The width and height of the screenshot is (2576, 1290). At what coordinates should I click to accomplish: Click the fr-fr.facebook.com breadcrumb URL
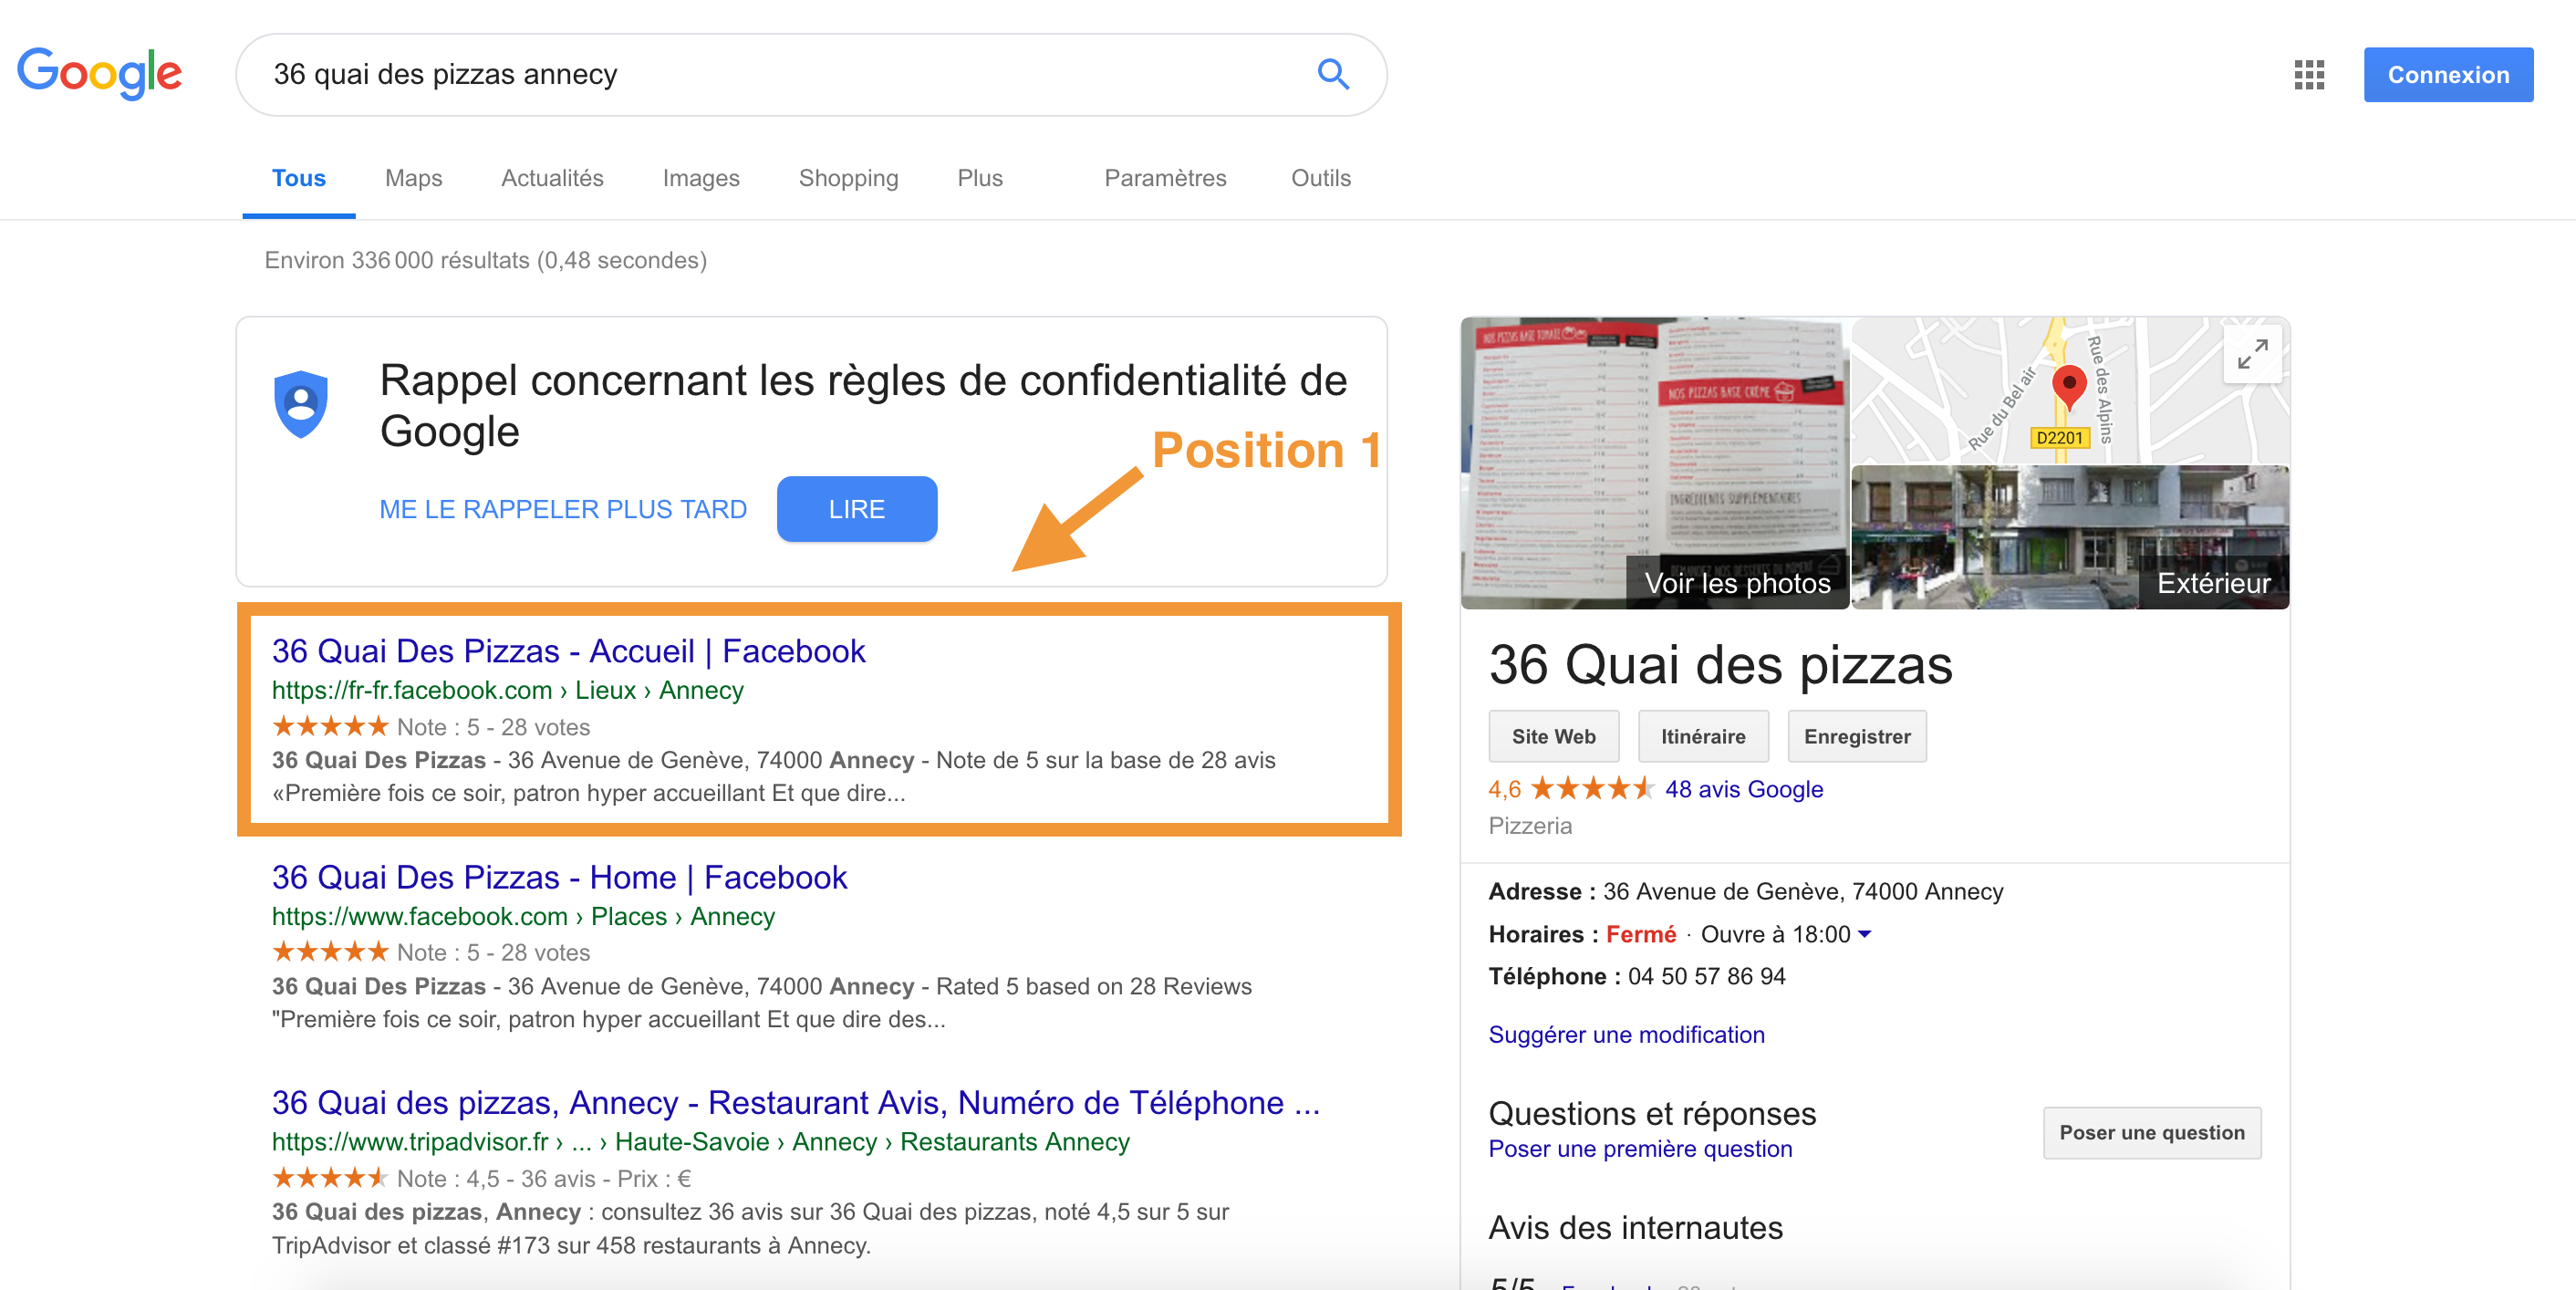coord(507,690)
